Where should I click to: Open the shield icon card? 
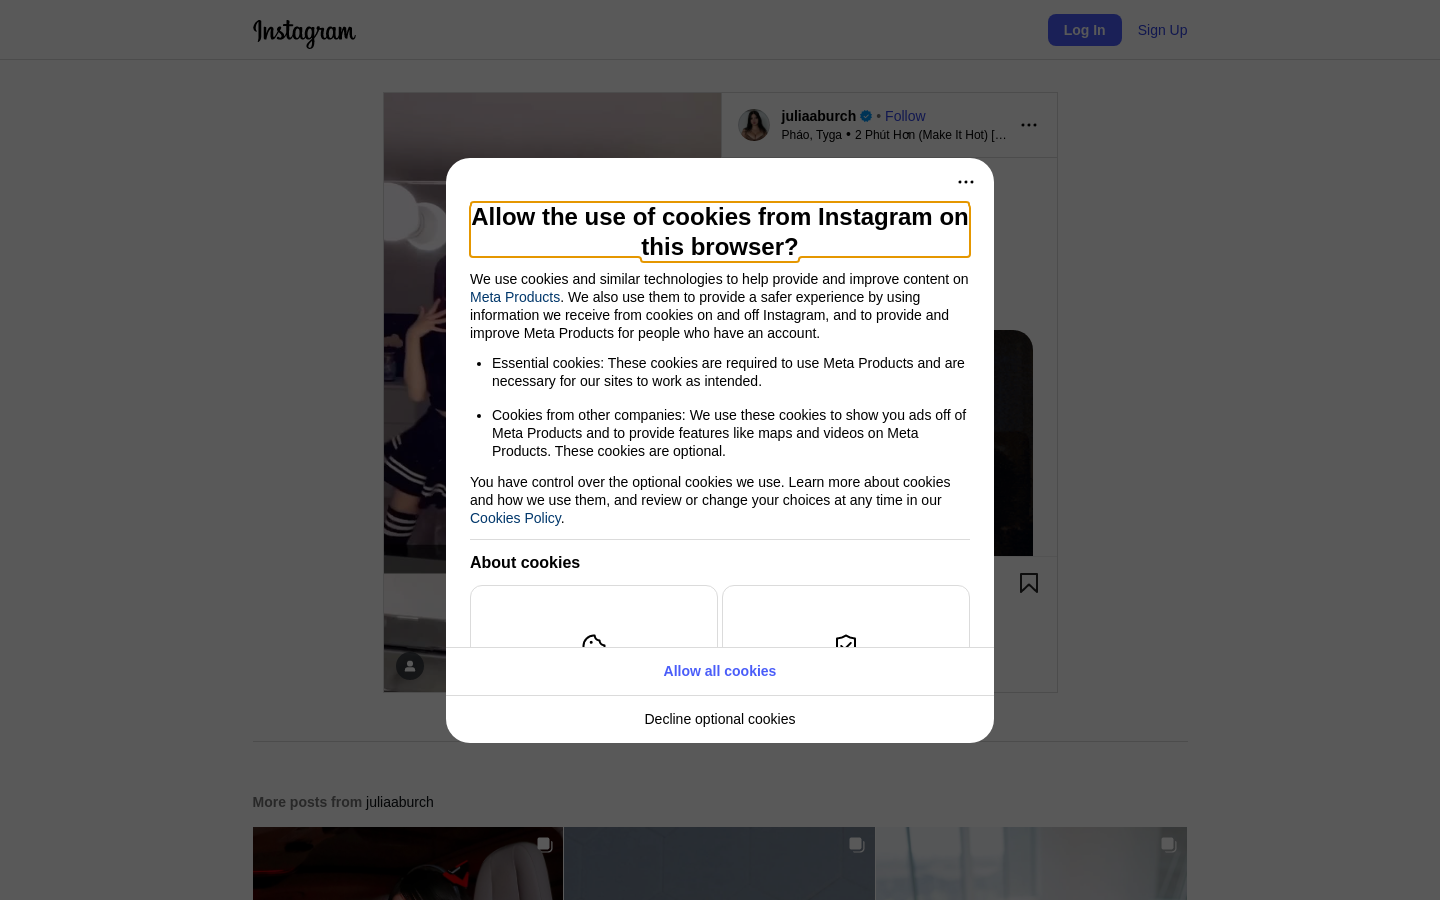tap(846, 617)
